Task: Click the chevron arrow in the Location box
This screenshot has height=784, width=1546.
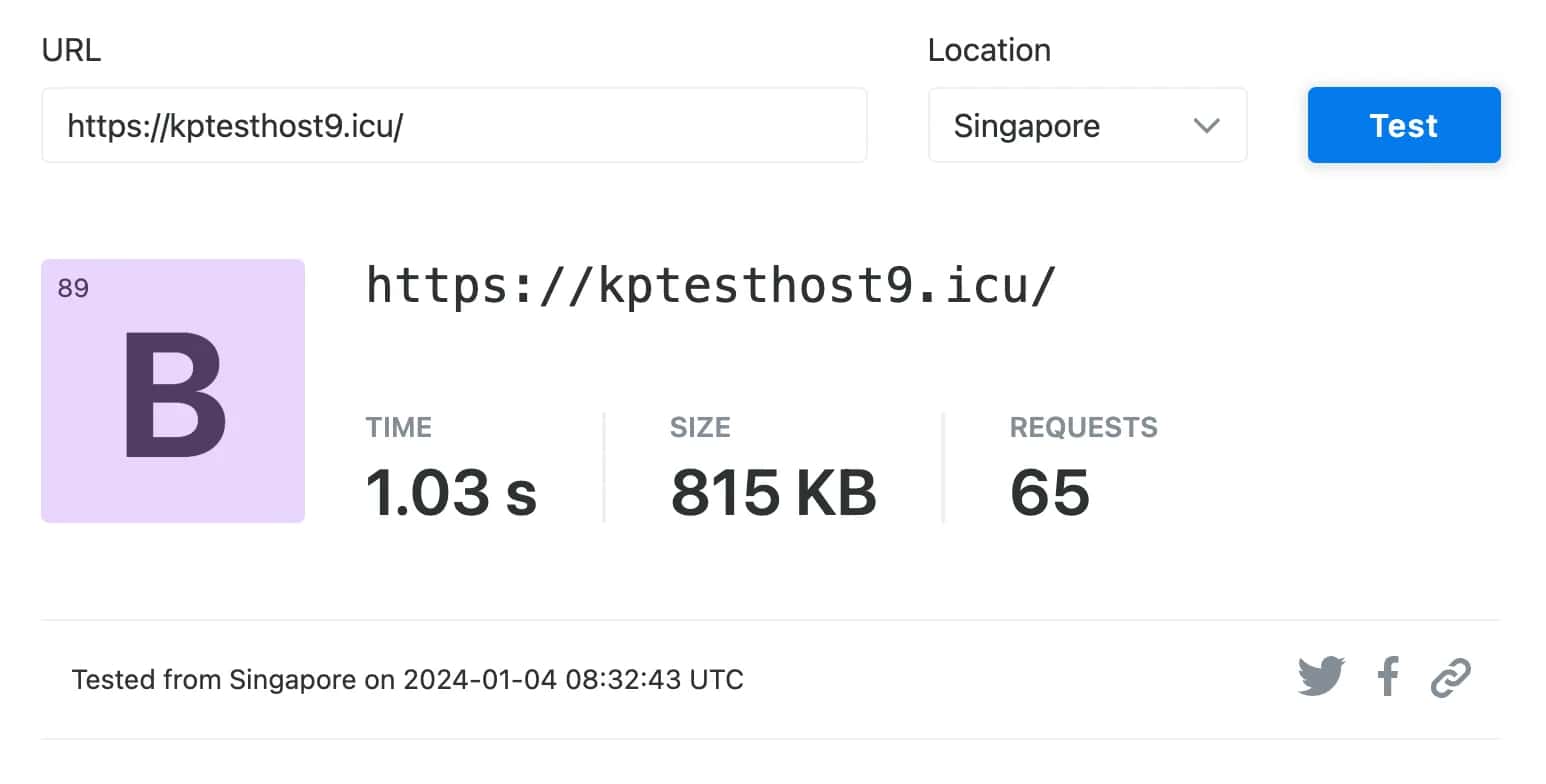Action: 1207,126
